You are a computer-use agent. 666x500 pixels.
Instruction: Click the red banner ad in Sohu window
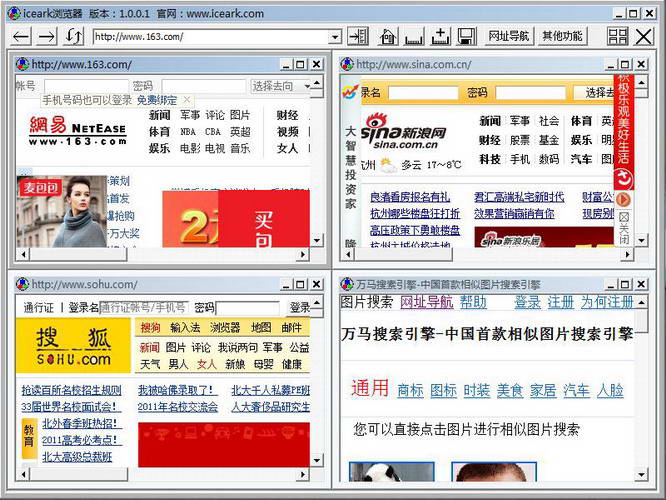224,445
